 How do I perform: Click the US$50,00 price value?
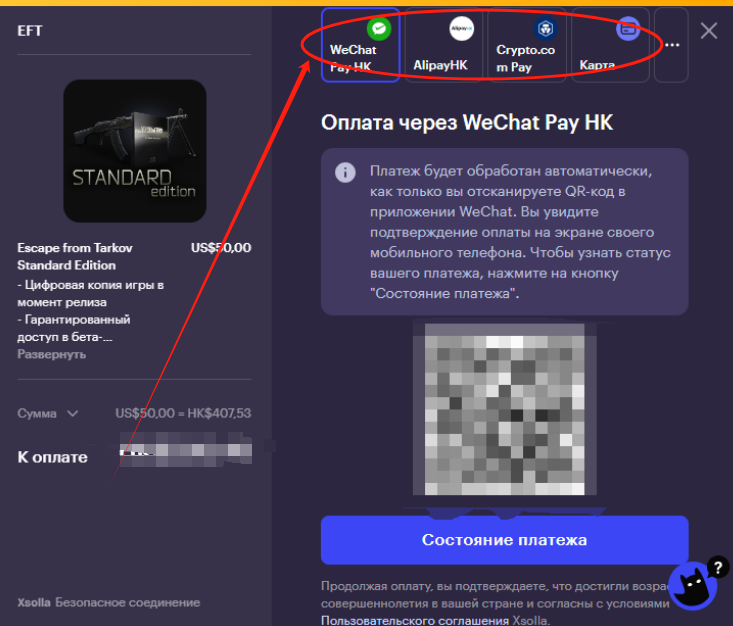point(221,248)
